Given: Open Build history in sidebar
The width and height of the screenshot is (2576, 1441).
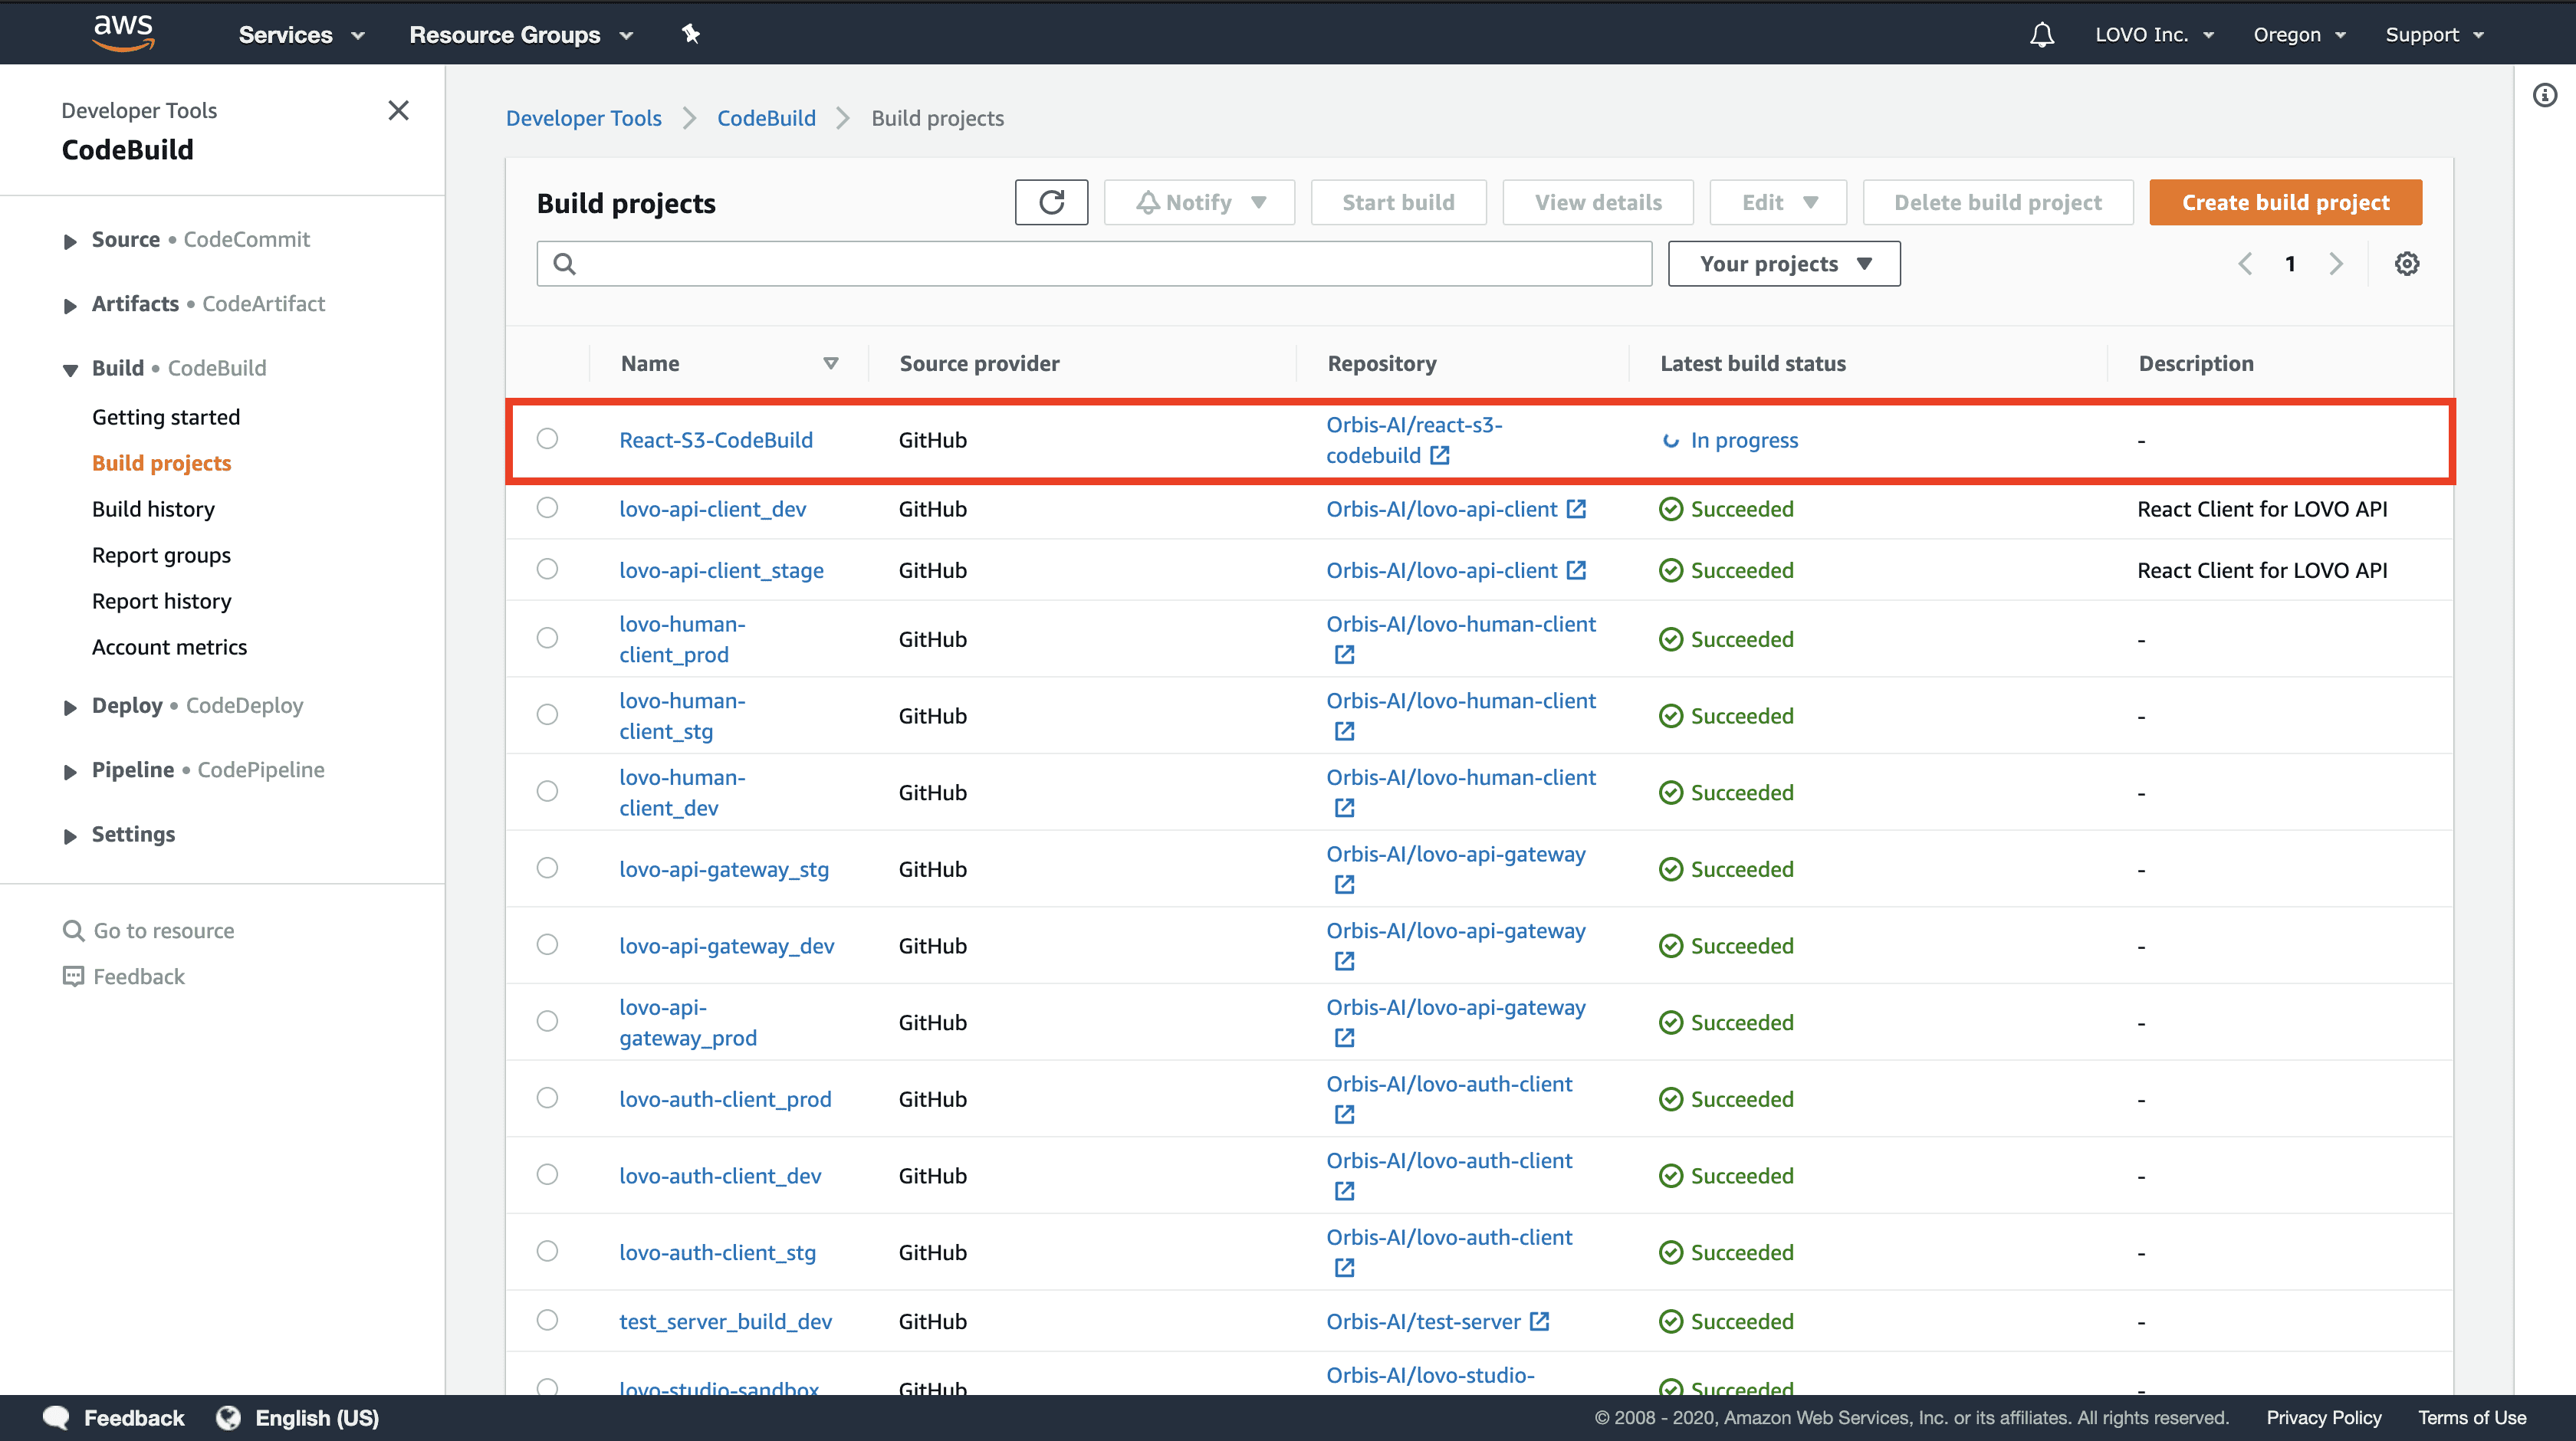Looking at the screenshot, I should (x=153, y=509).
